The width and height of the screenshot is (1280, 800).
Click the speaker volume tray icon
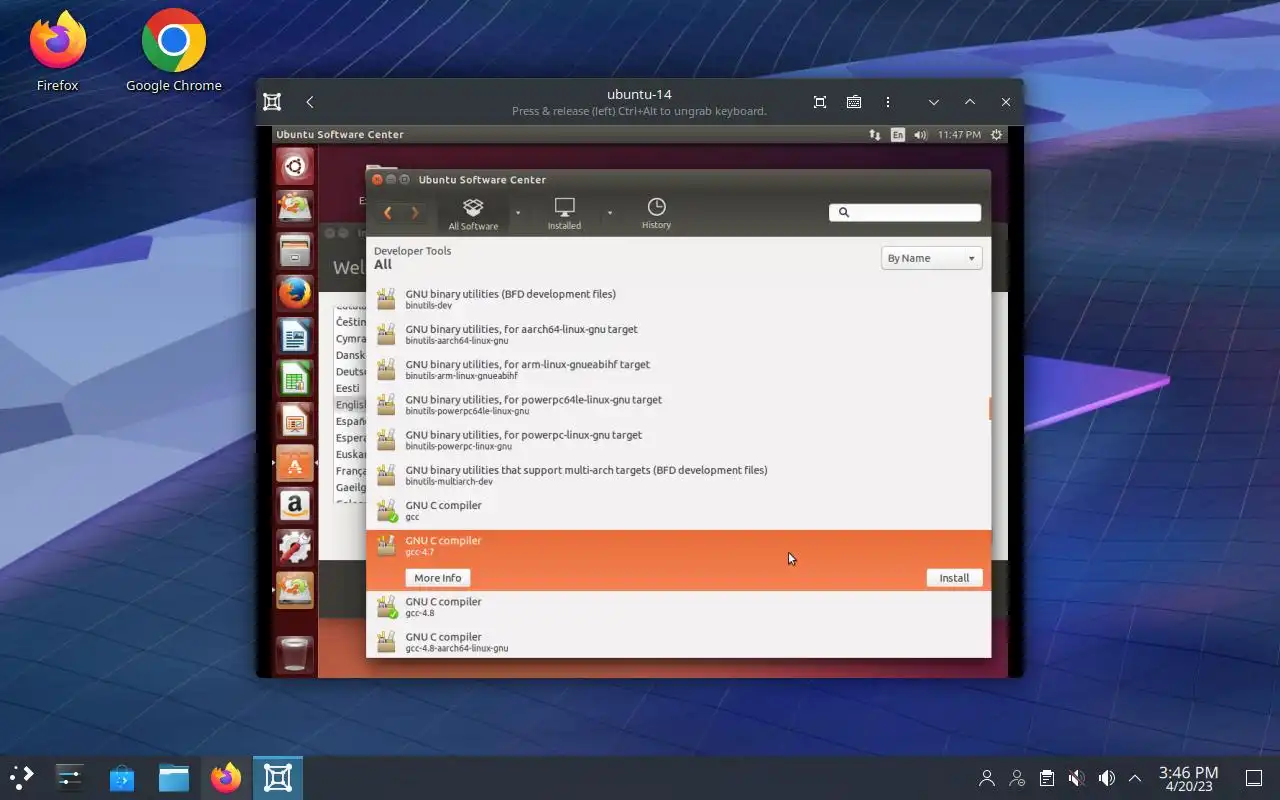tap(1106, 778)
